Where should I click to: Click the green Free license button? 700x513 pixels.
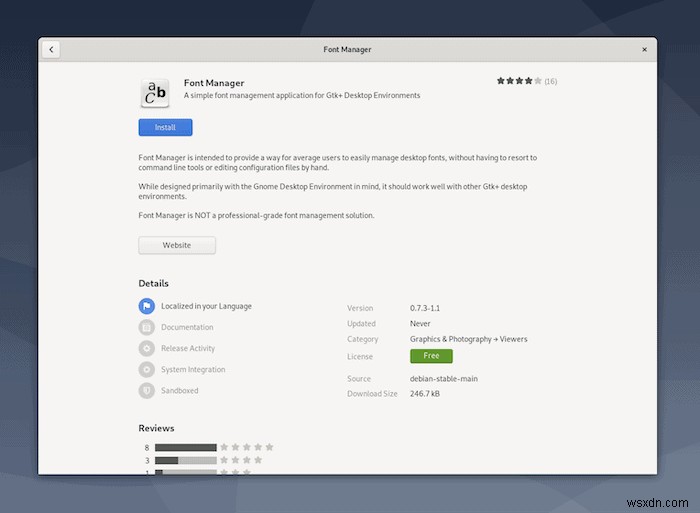click(431, 356)
